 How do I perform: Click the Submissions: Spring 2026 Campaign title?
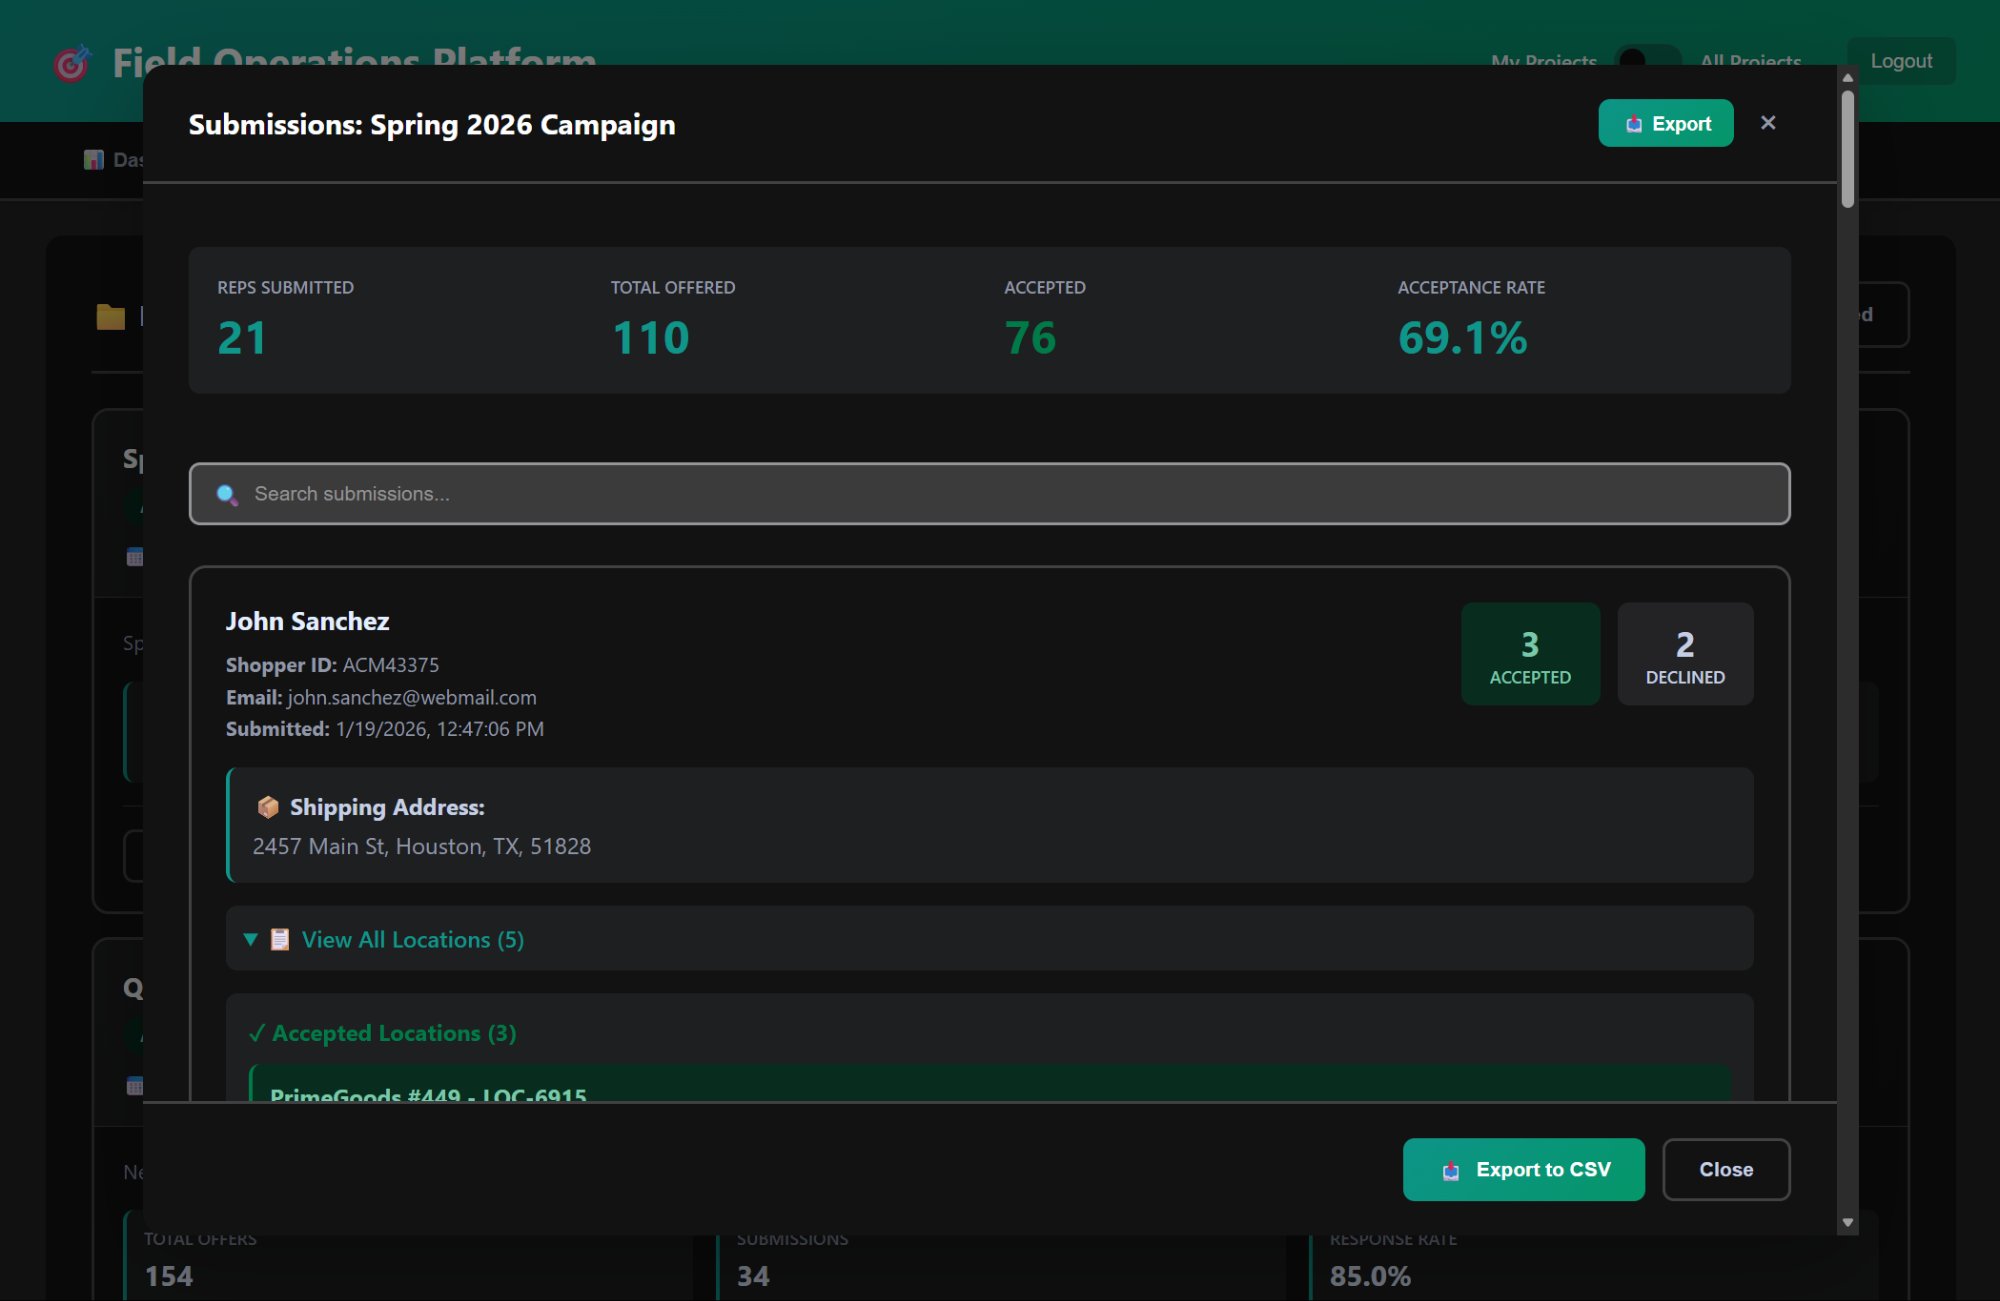point(432,125)
